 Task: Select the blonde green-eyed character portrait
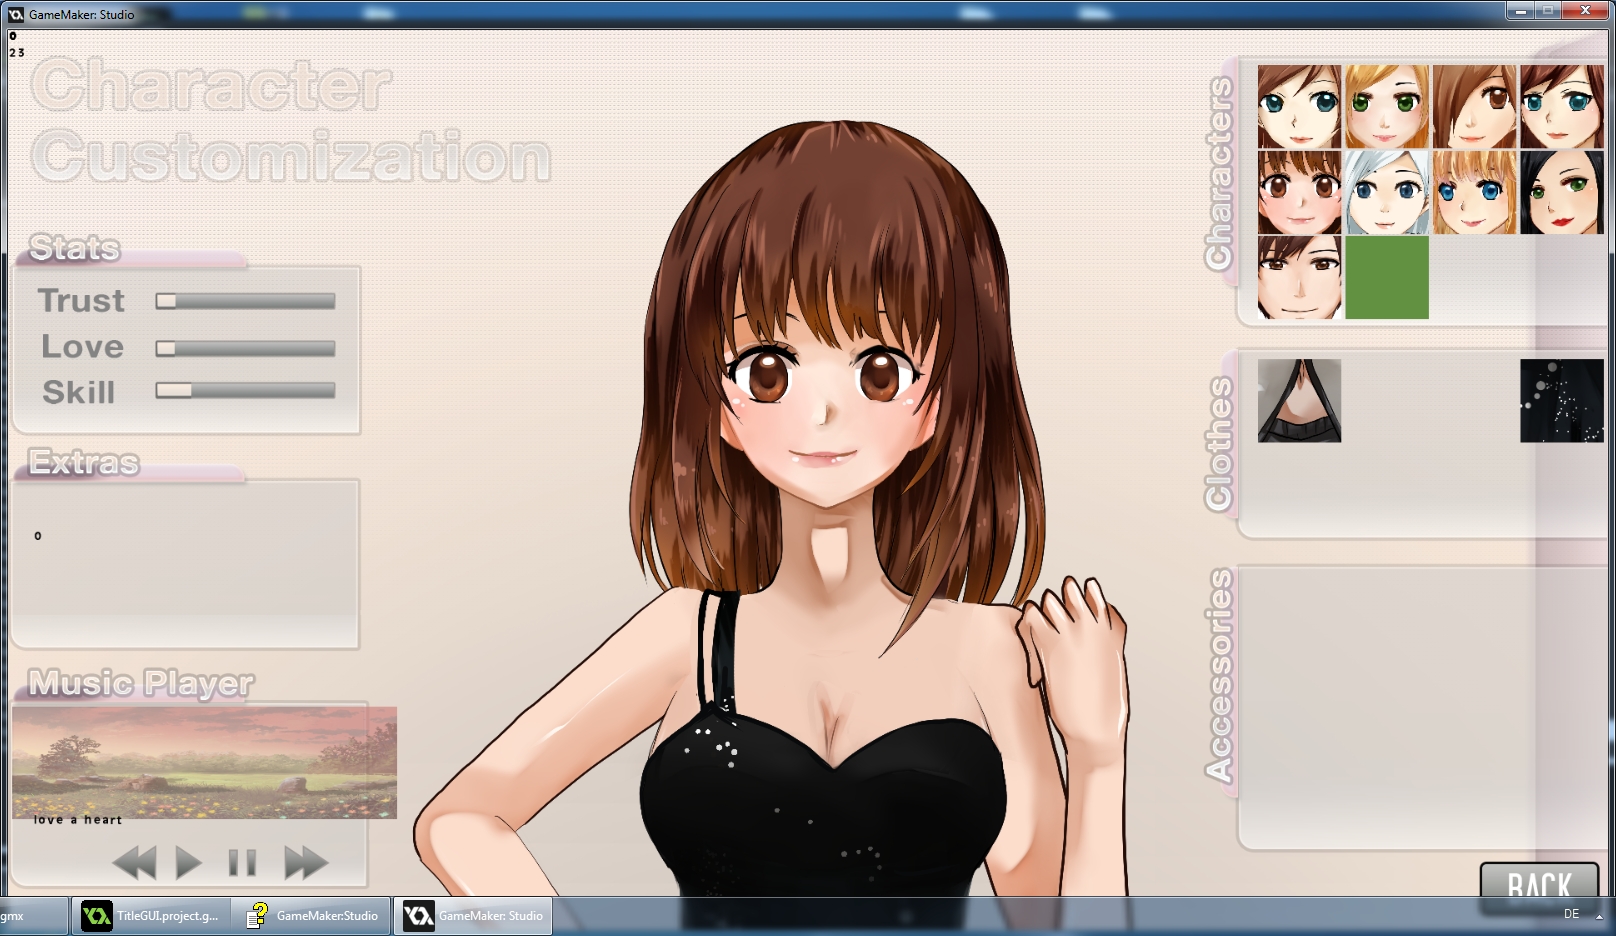[1386, 107]
